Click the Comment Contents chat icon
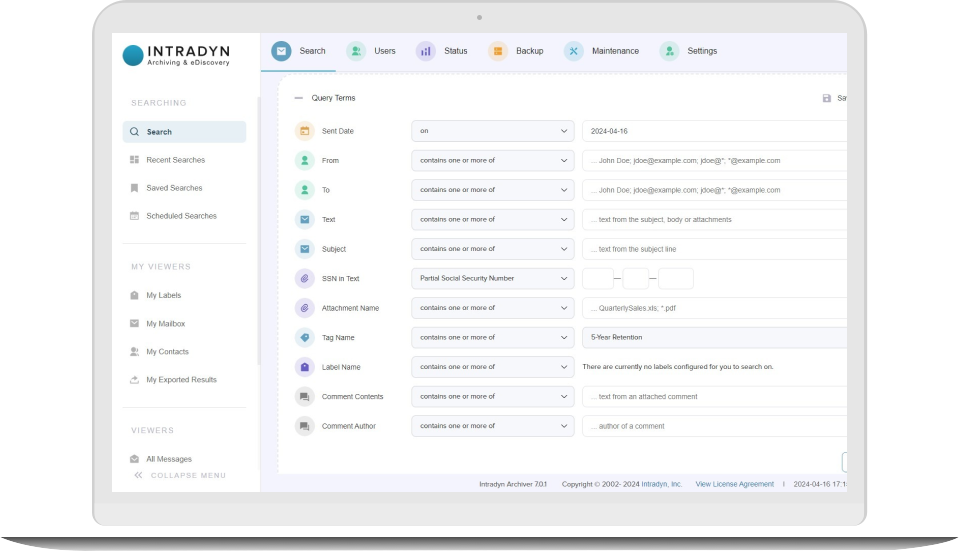 point(305,396)
